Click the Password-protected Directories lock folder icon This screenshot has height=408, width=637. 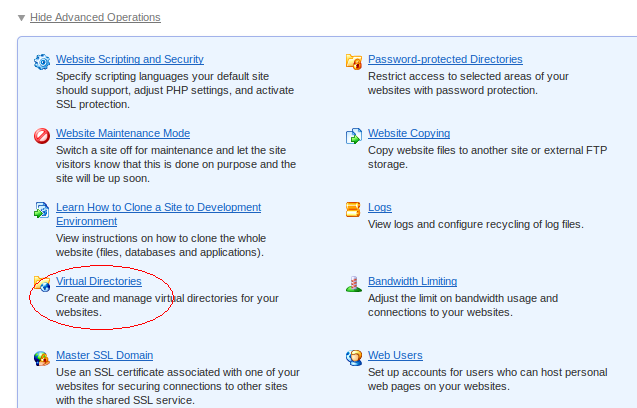point(354,62)
